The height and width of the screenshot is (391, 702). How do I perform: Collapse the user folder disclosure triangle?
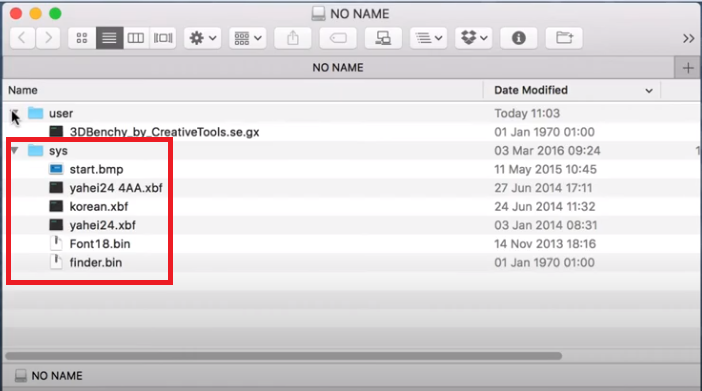point(15,113)
